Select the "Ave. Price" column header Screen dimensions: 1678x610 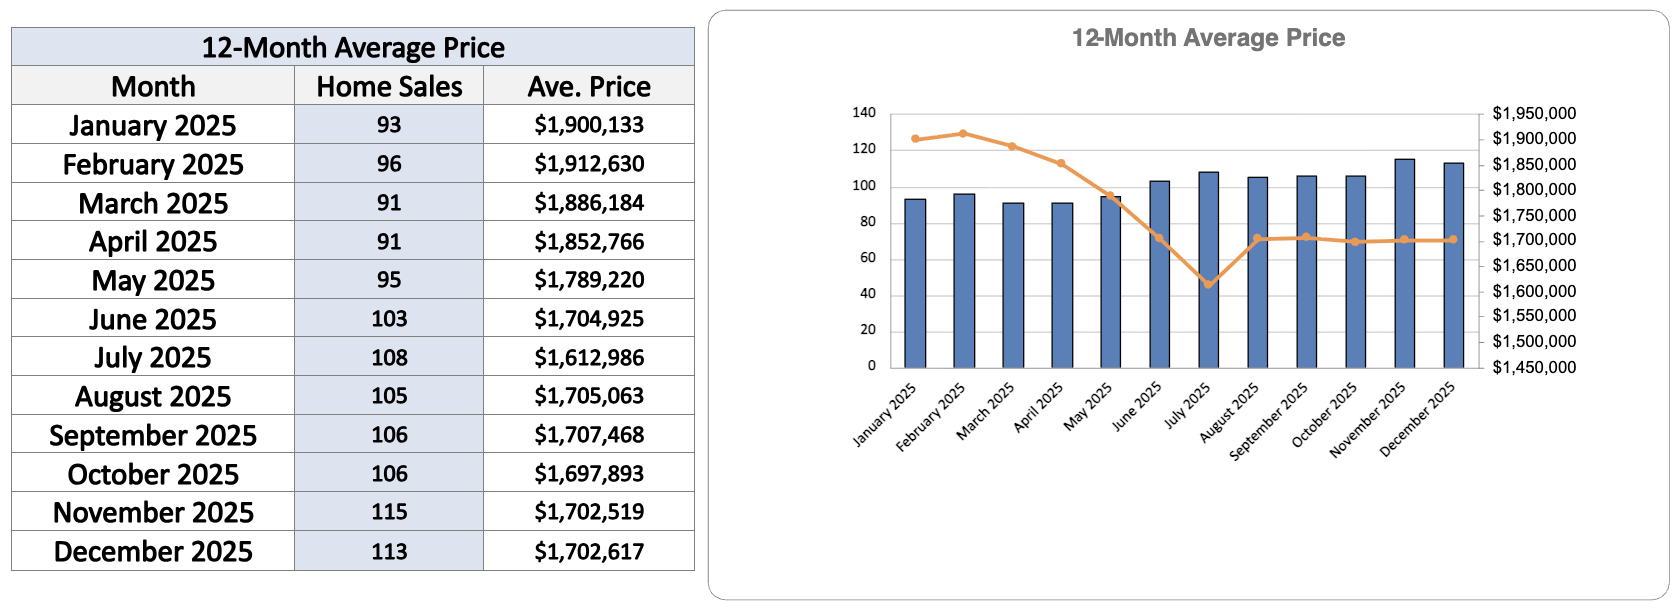589,87
